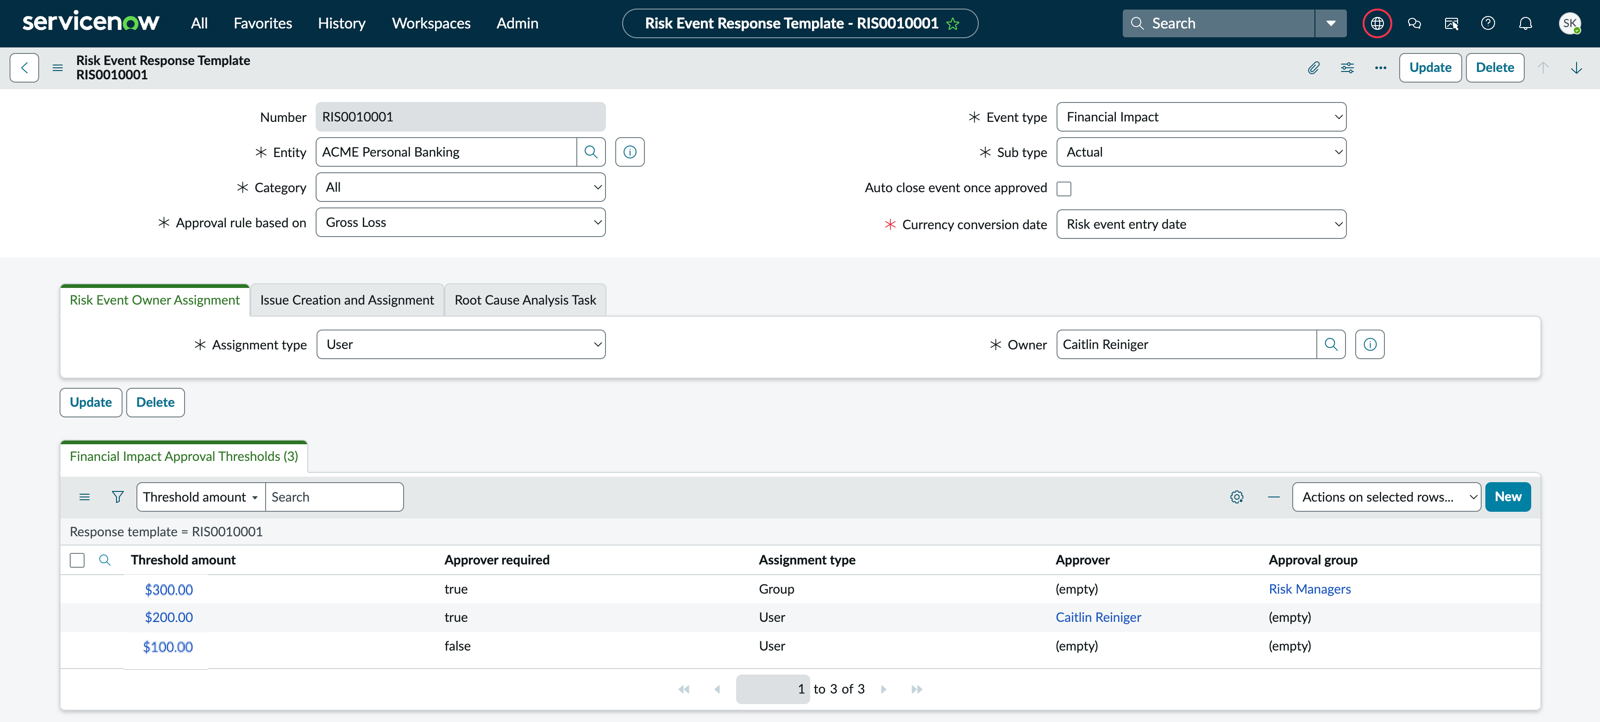Select the Risk Event Owner Assignment tab
The image size is (1600, 722).
[155, 300]
